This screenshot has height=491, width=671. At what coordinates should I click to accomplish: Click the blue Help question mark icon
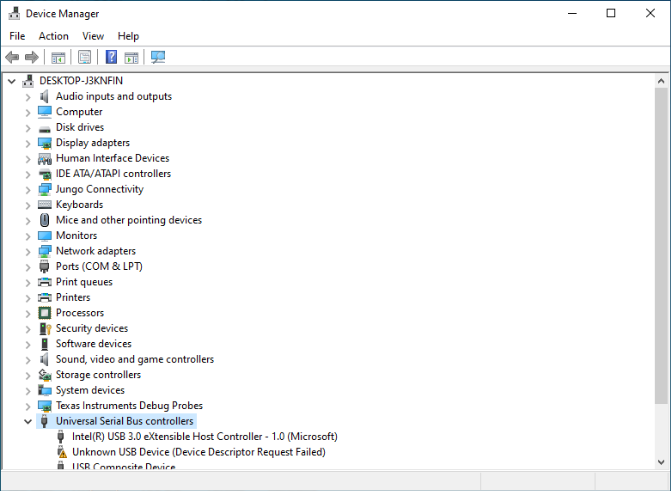point(111,57)
